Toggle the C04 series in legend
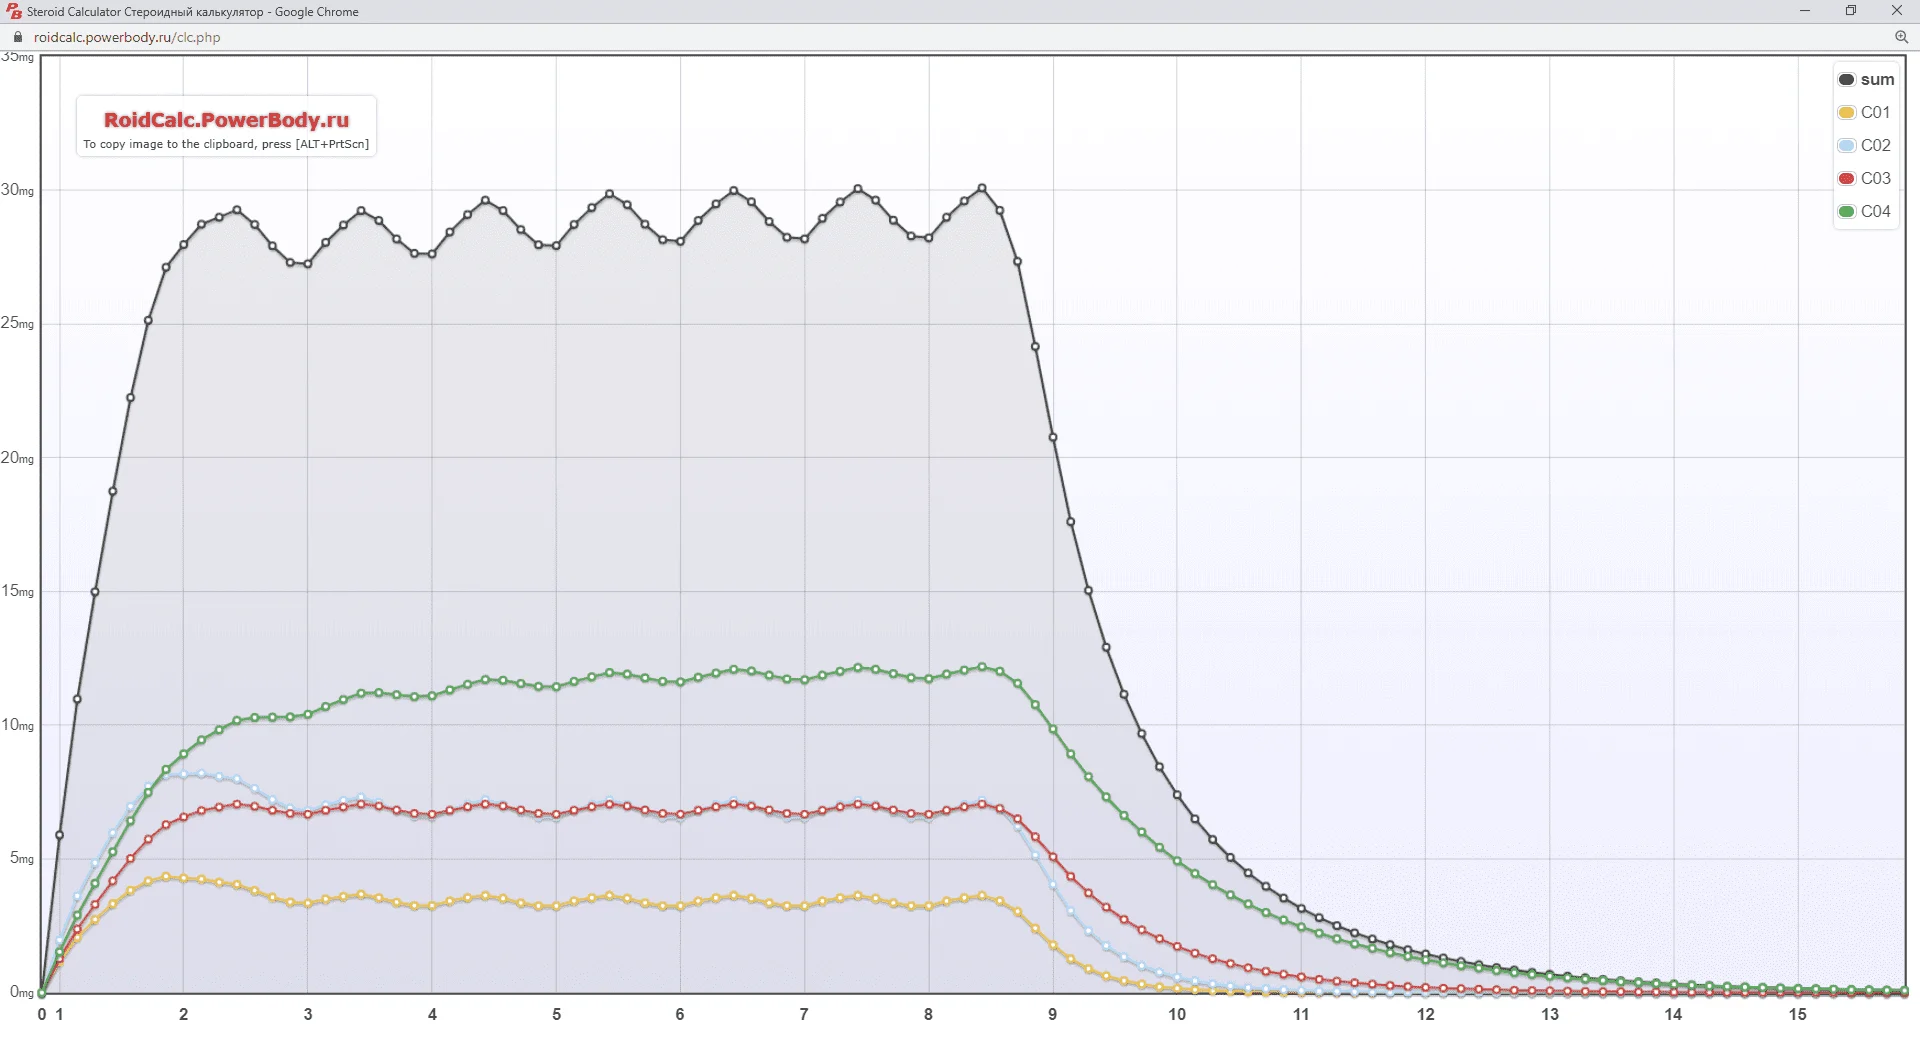Image resolution: width=1920 pixels, height=1040 pixels. (1865, 211)
